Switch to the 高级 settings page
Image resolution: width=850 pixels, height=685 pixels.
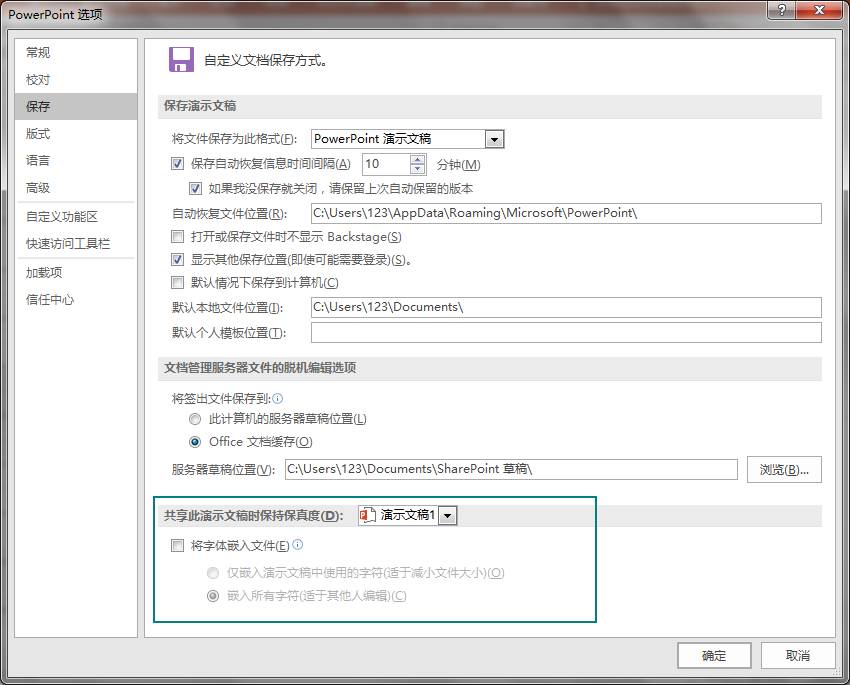tap(37, 187)
